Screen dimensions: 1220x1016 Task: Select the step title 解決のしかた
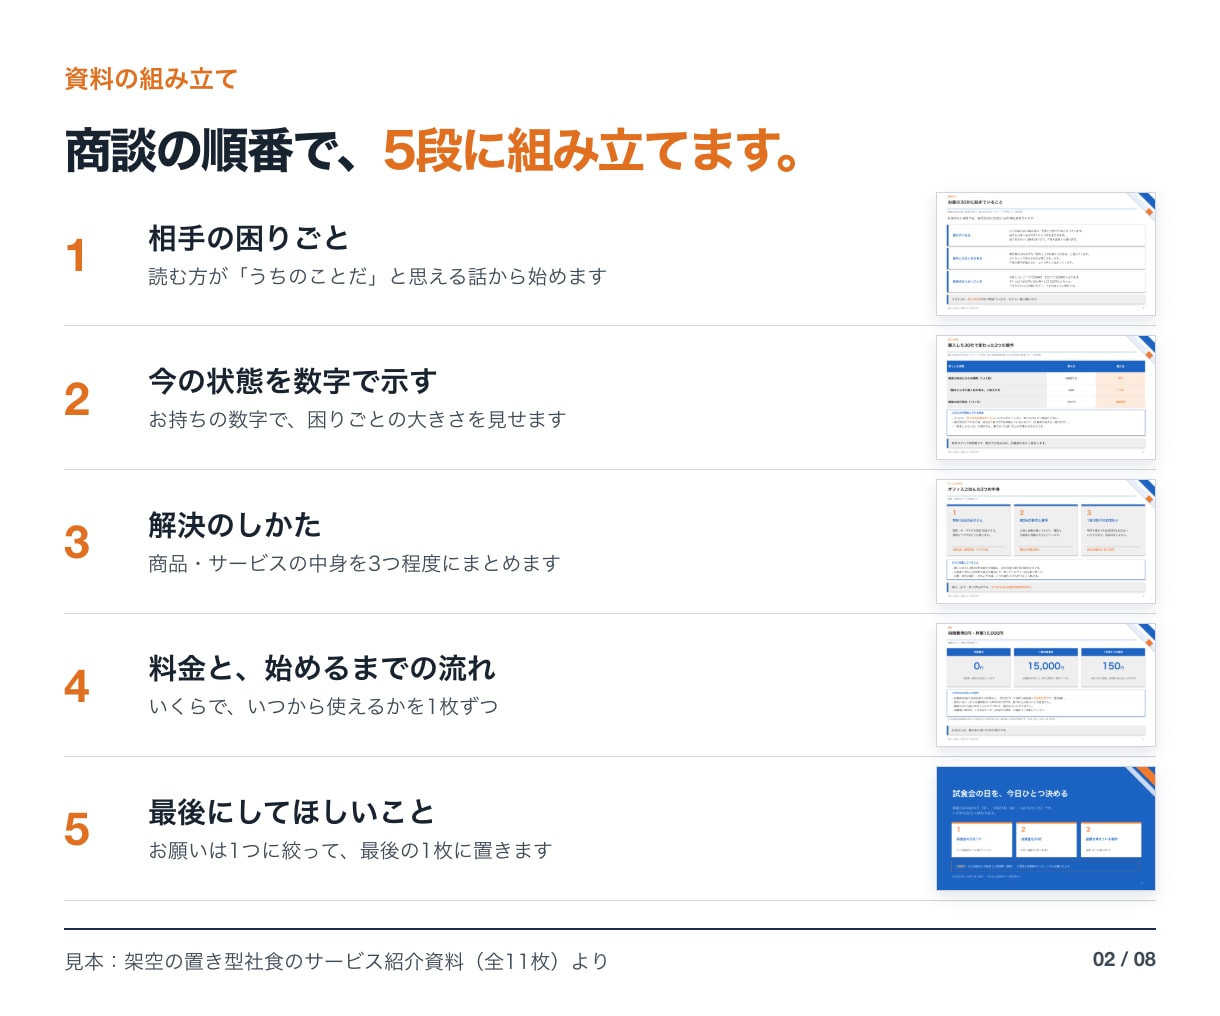click(x=235, y=525)
